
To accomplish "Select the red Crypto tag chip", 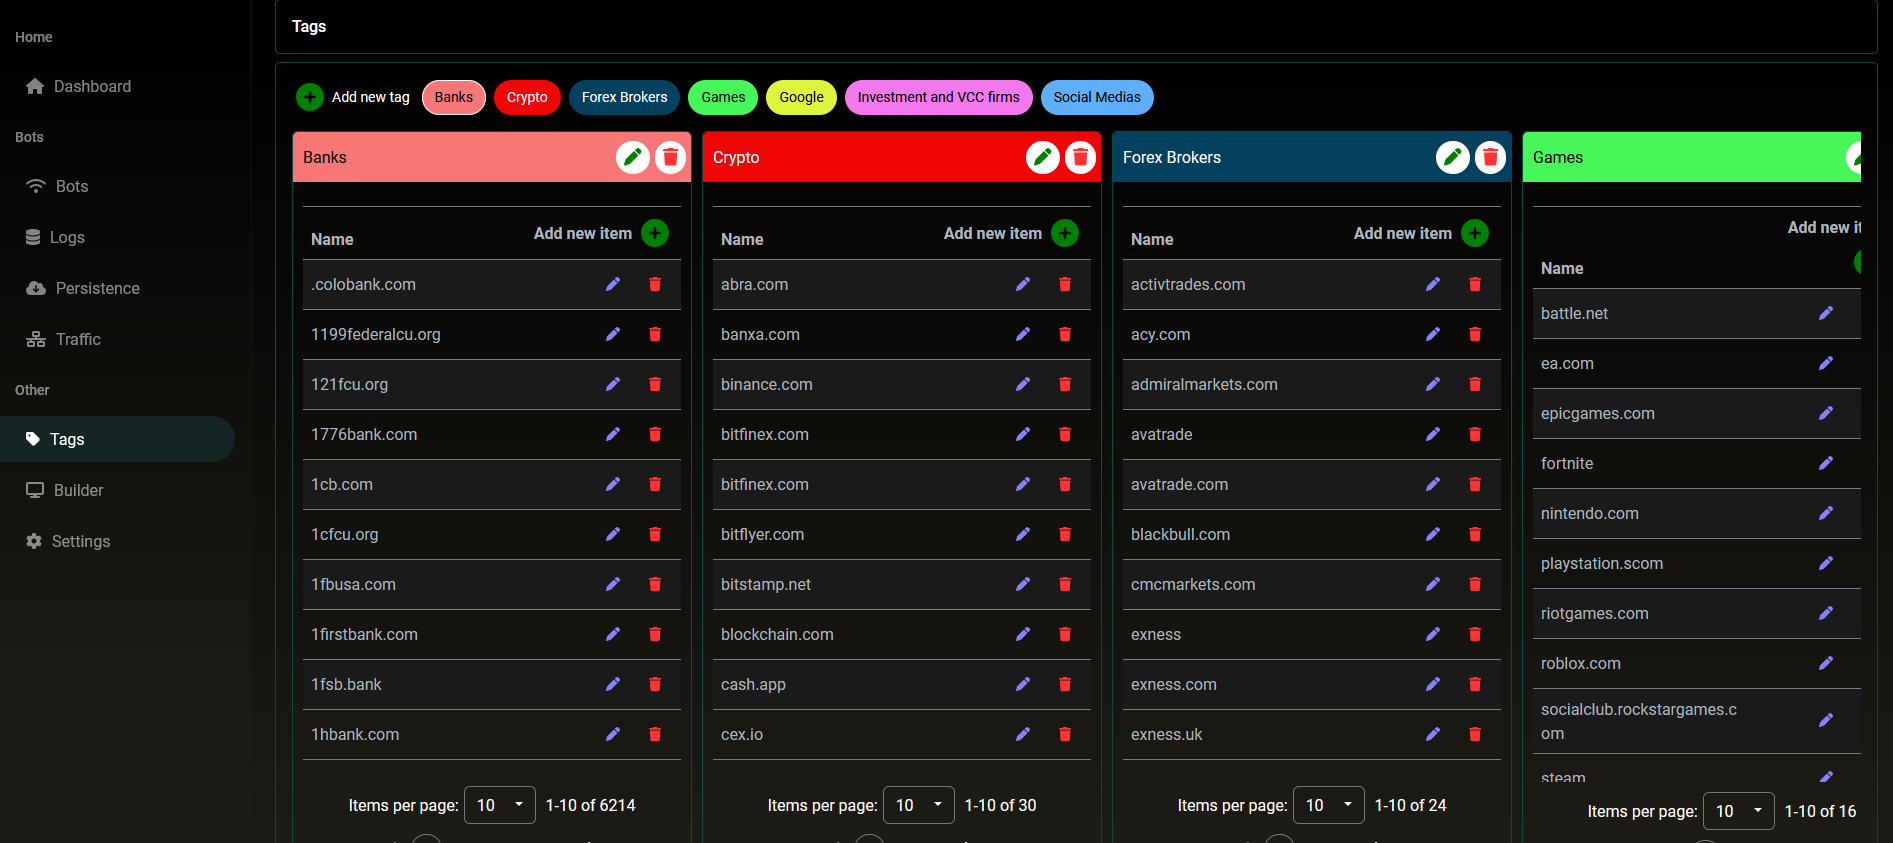I will pyautogui.click(x=527, y=97).
